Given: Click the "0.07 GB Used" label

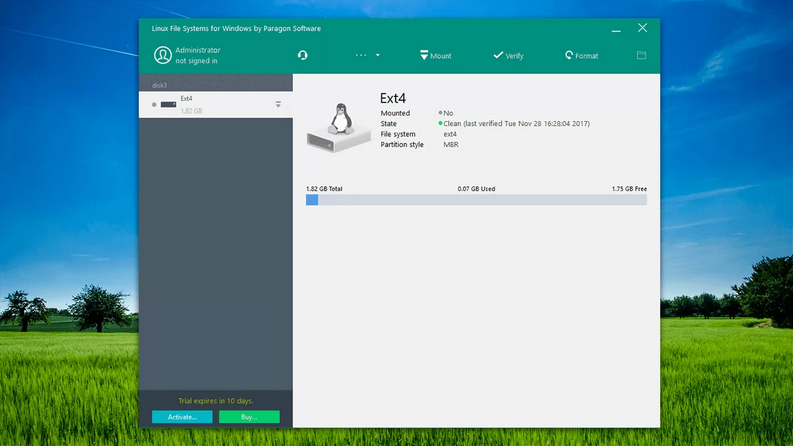Looking at the screenshot, I should click(476, 189).
